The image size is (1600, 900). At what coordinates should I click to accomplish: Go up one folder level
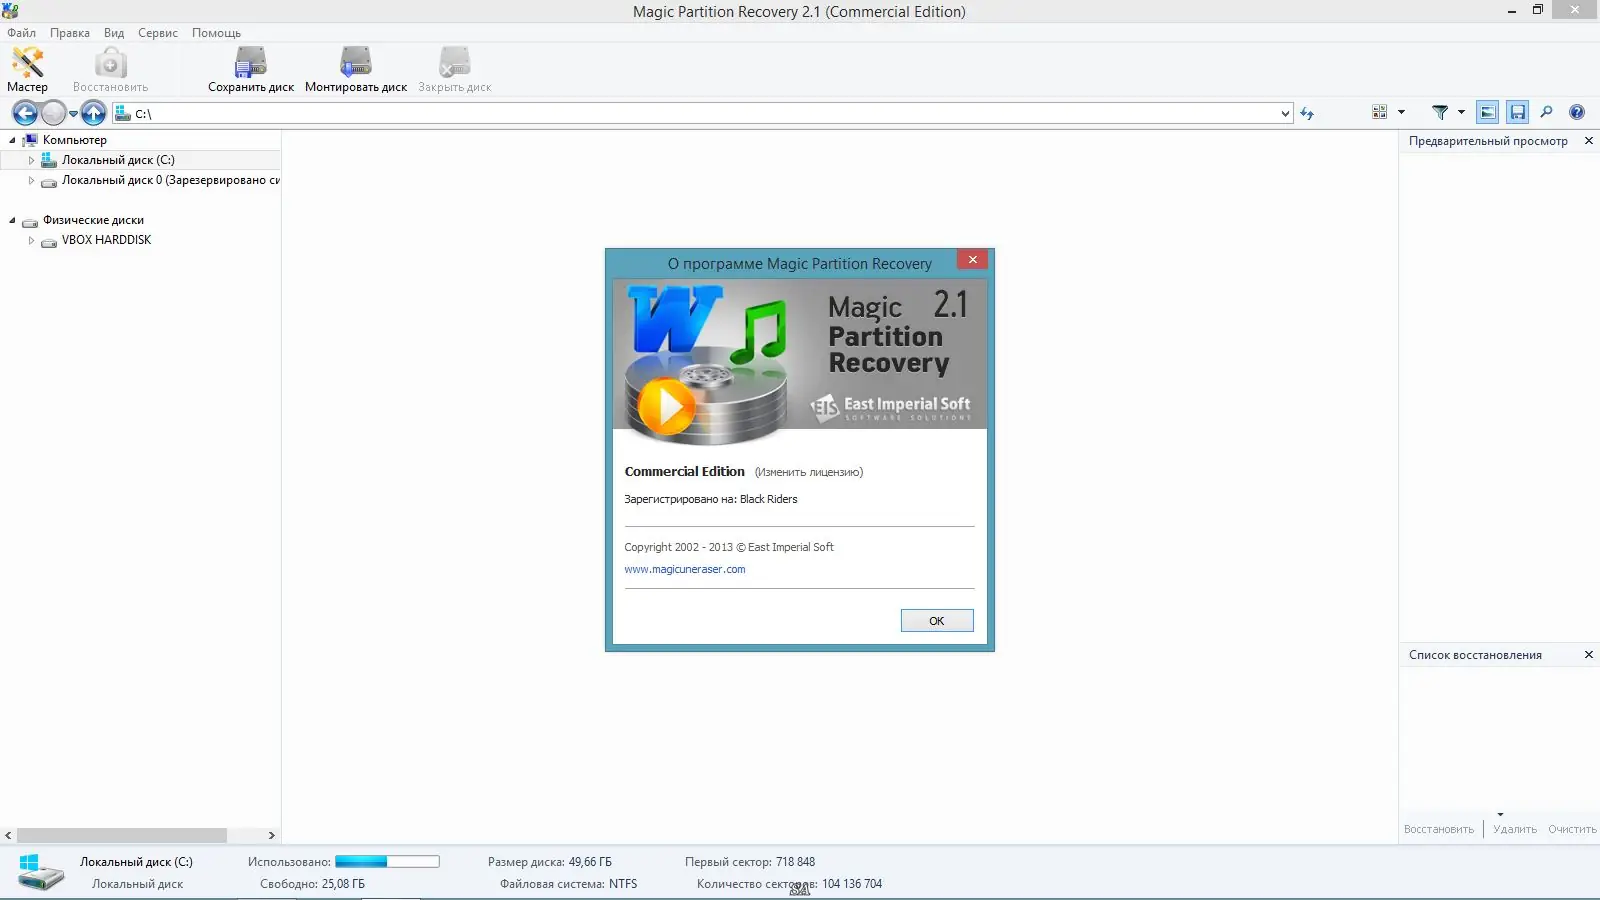[93, 113]
